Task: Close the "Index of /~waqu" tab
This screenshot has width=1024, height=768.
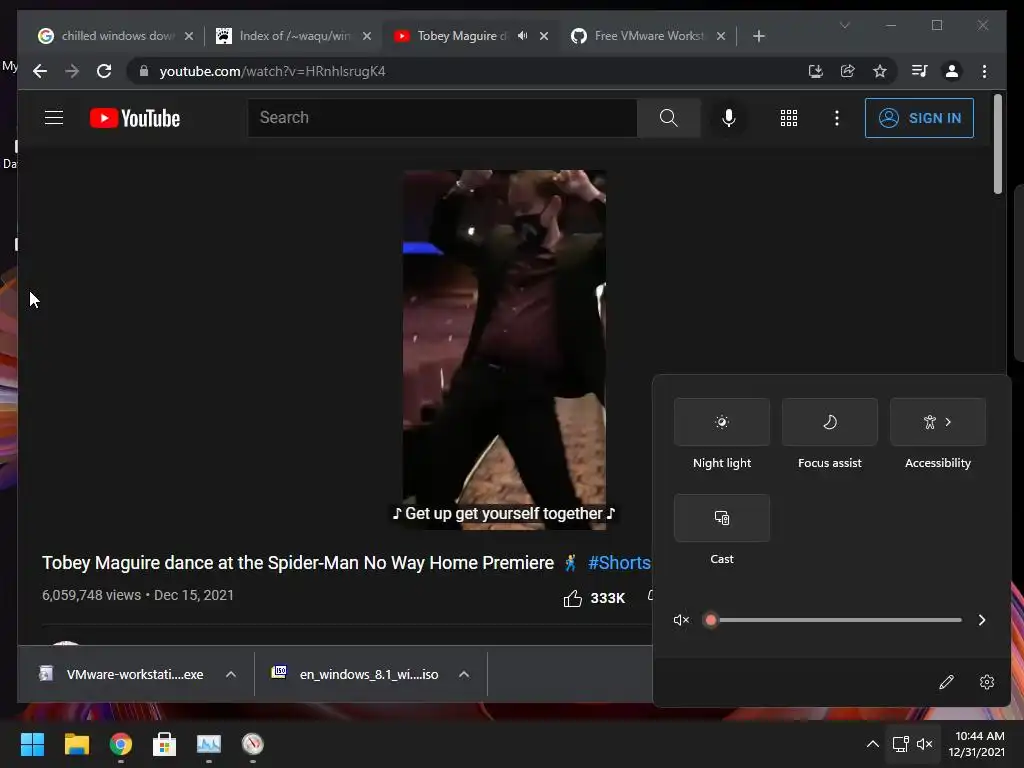Action: click(x=367, y=36)
